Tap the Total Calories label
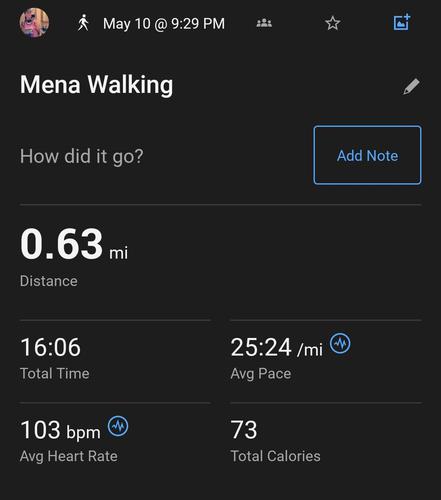This screenshot has height=500, width=441. [x=275, y=456]
